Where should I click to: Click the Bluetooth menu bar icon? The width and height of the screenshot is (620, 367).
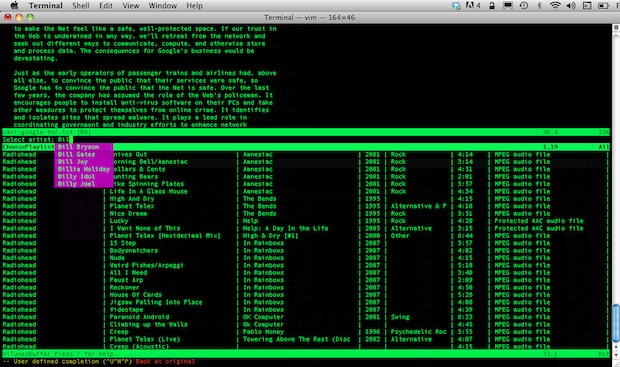pos(539,6)
